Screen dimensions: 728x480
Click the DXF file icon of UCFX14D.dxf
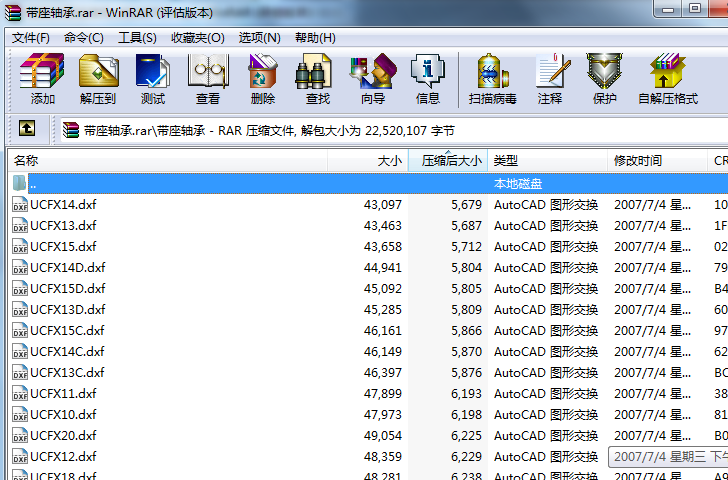[20, 267]
